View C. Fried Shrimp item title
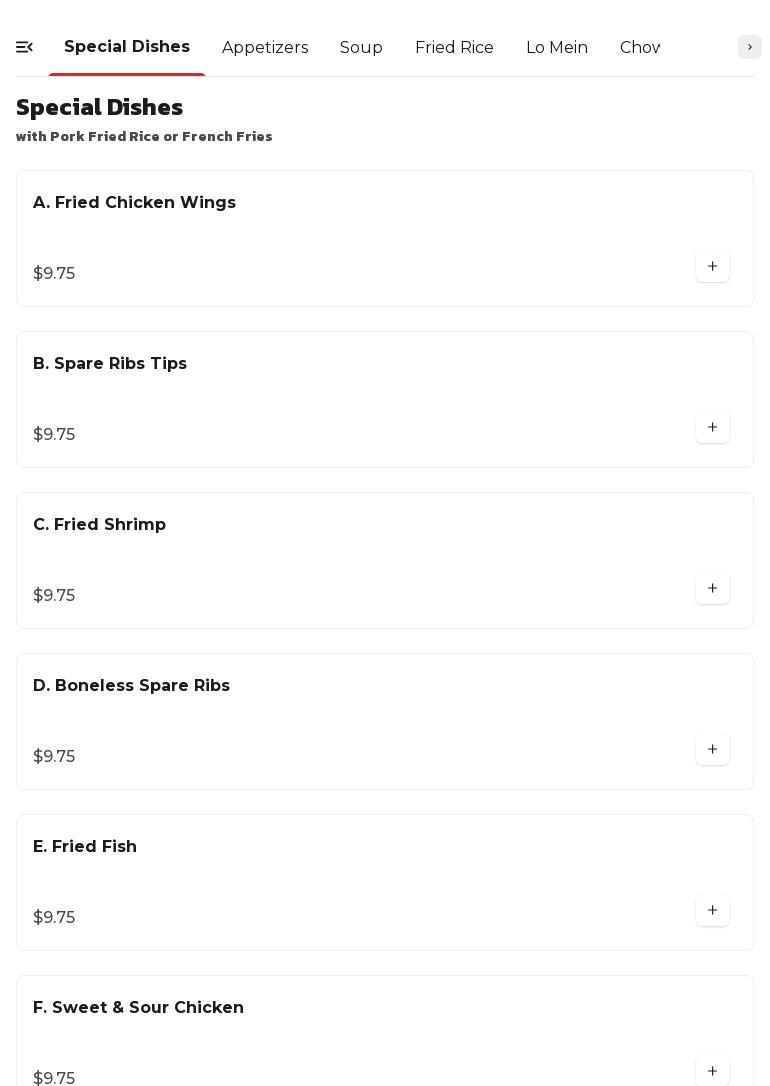 pyautogui.click(x=100, y=525)
